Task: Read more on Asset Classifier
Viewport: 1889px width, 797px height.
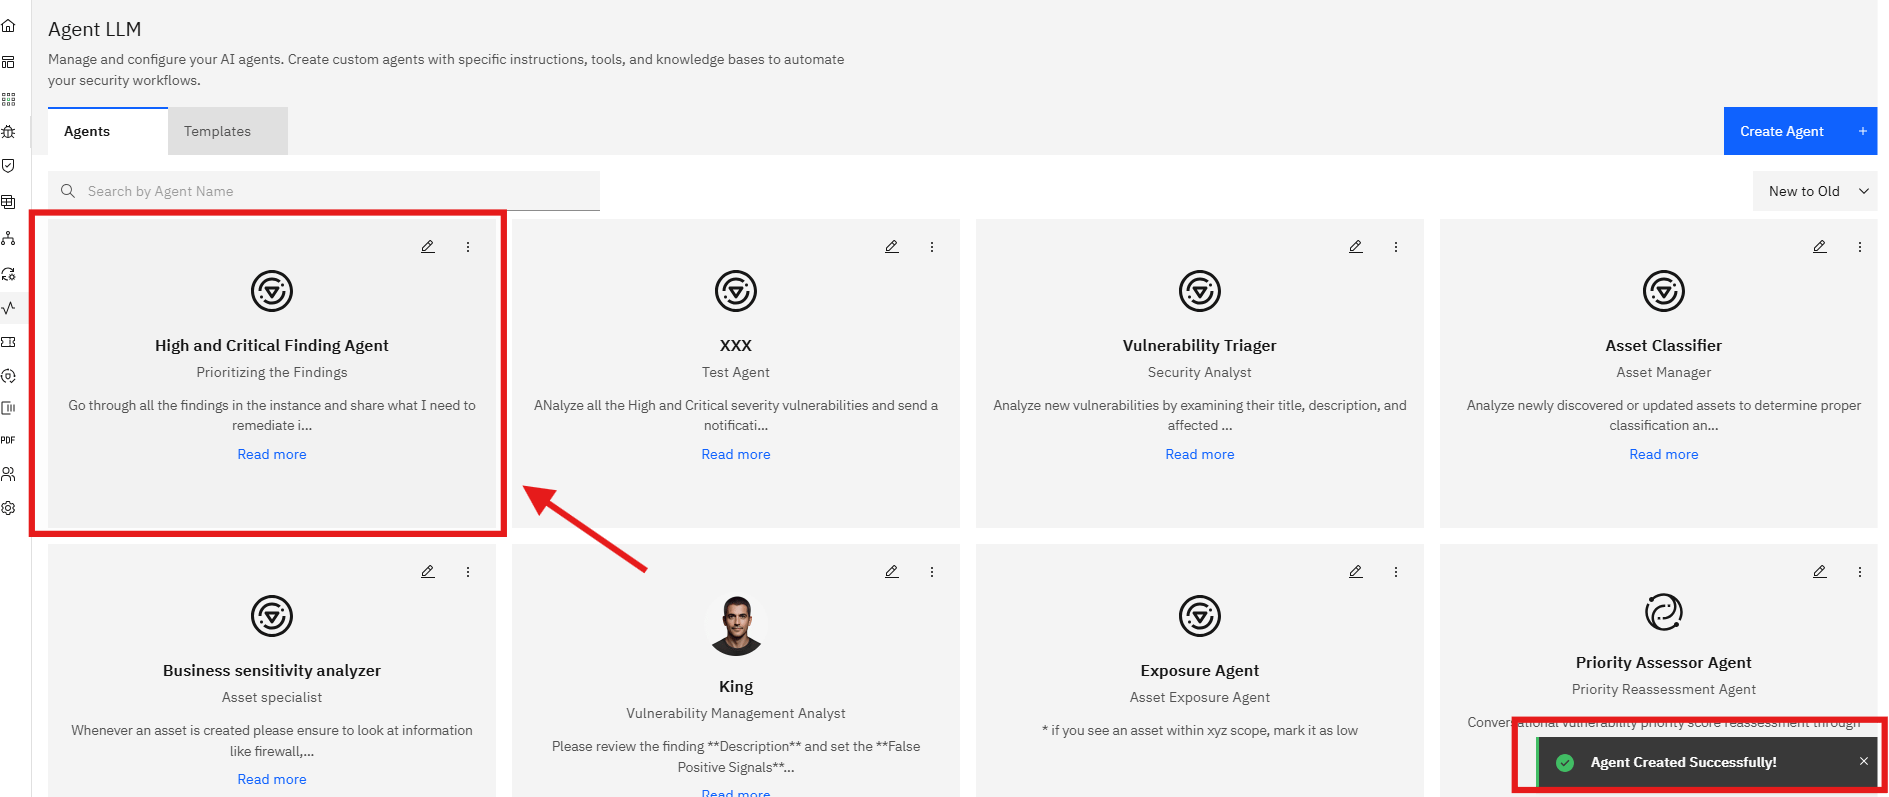Action: 1664,454
